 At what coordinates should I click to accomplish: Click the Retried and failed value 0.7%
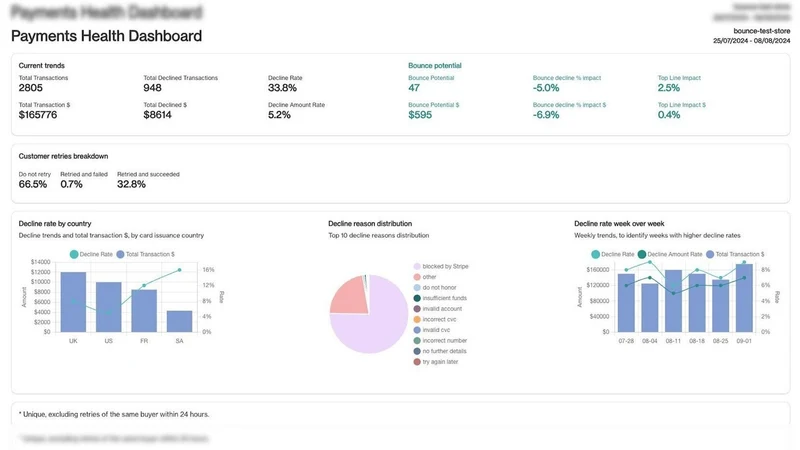(71, 184)
